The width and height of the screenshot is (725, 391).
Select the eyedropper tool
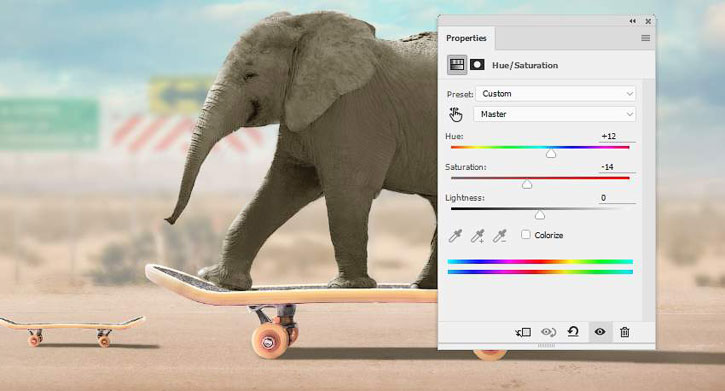455,236
